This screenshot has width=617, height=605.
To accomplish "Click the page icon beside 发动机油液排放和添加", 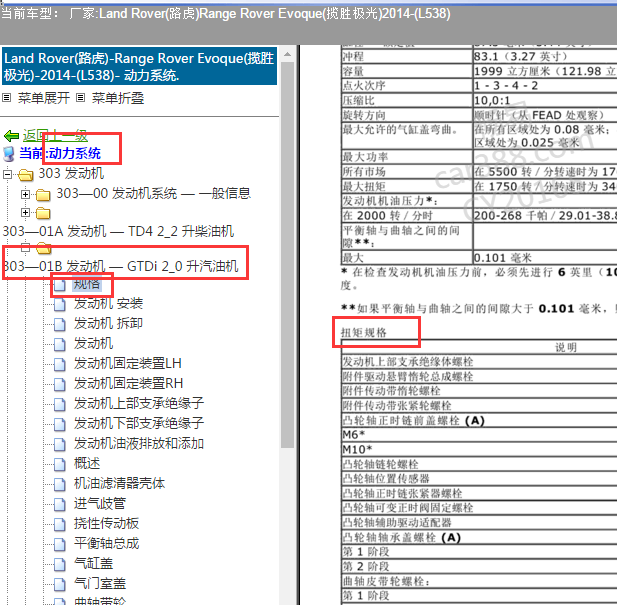I will (59, 445).
